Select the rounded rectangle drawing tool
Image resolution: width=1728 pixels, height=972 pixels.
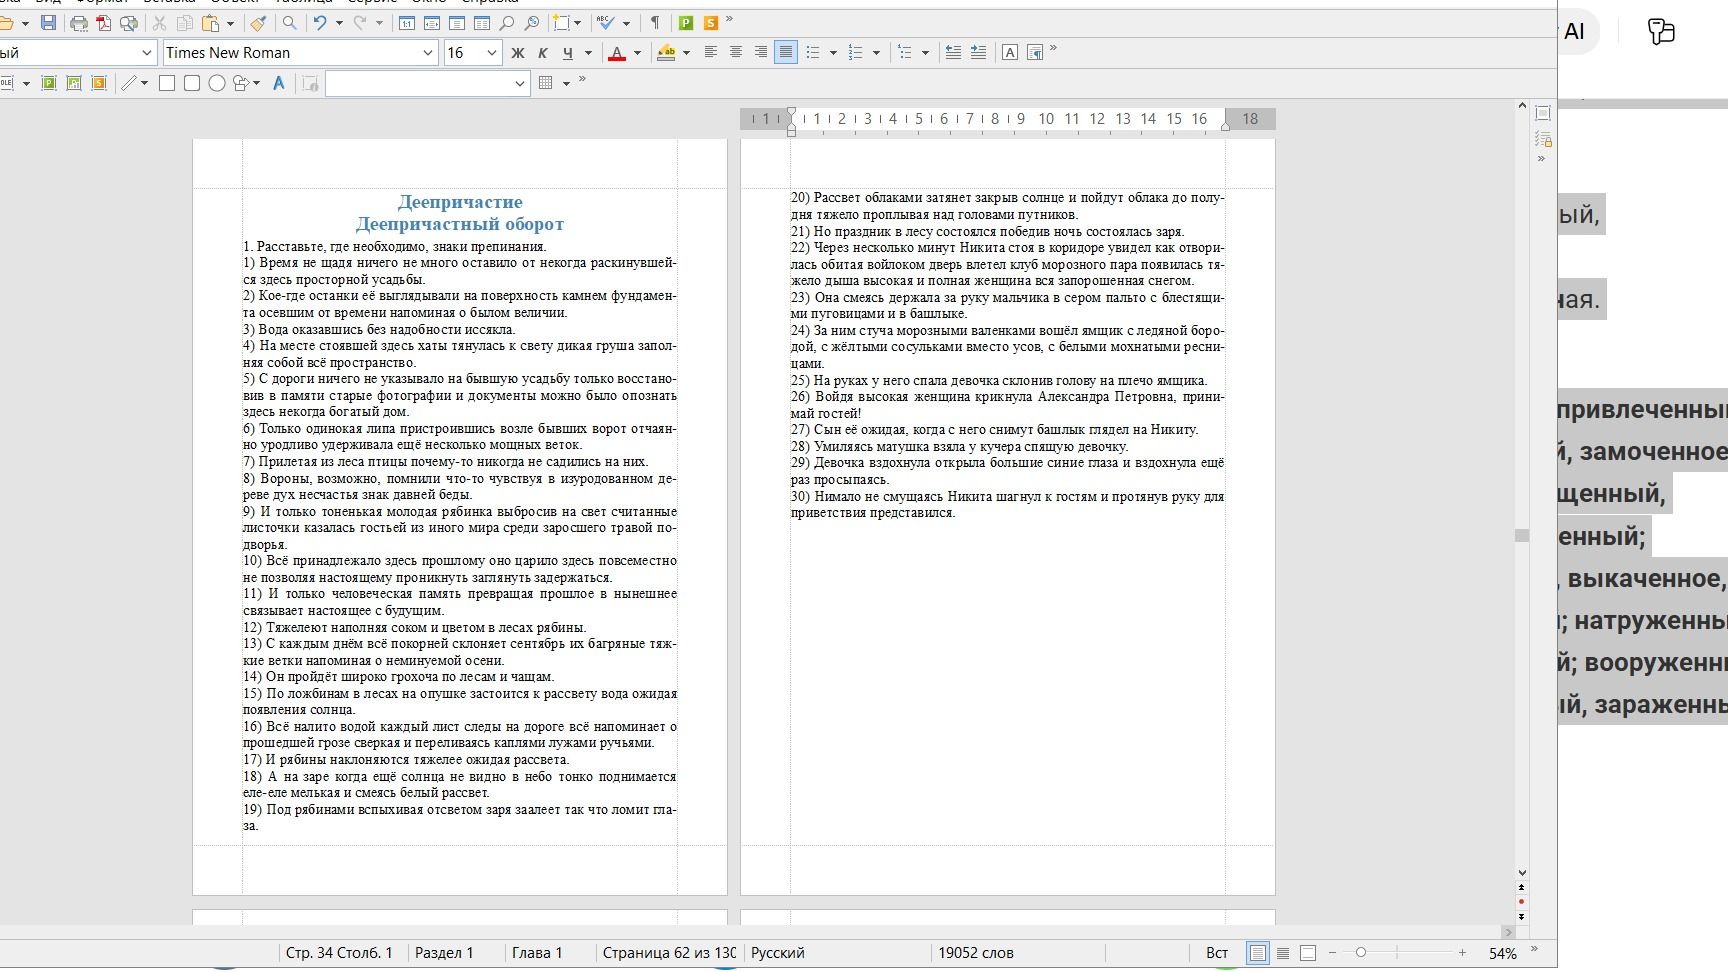click(192, 83)
